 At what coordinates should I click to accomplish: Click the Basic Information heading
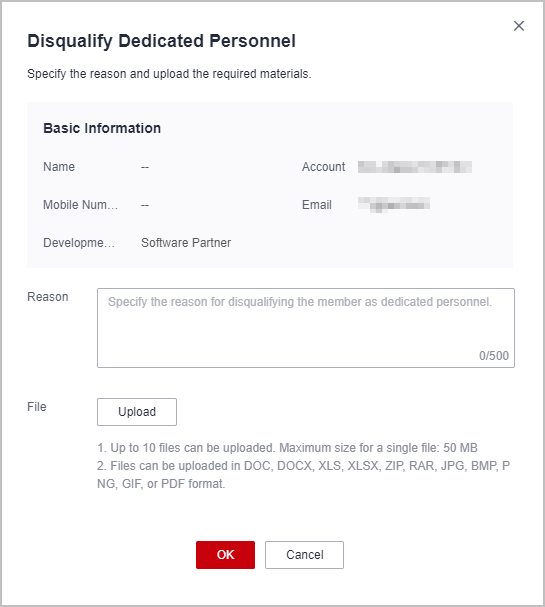(102, 128)
